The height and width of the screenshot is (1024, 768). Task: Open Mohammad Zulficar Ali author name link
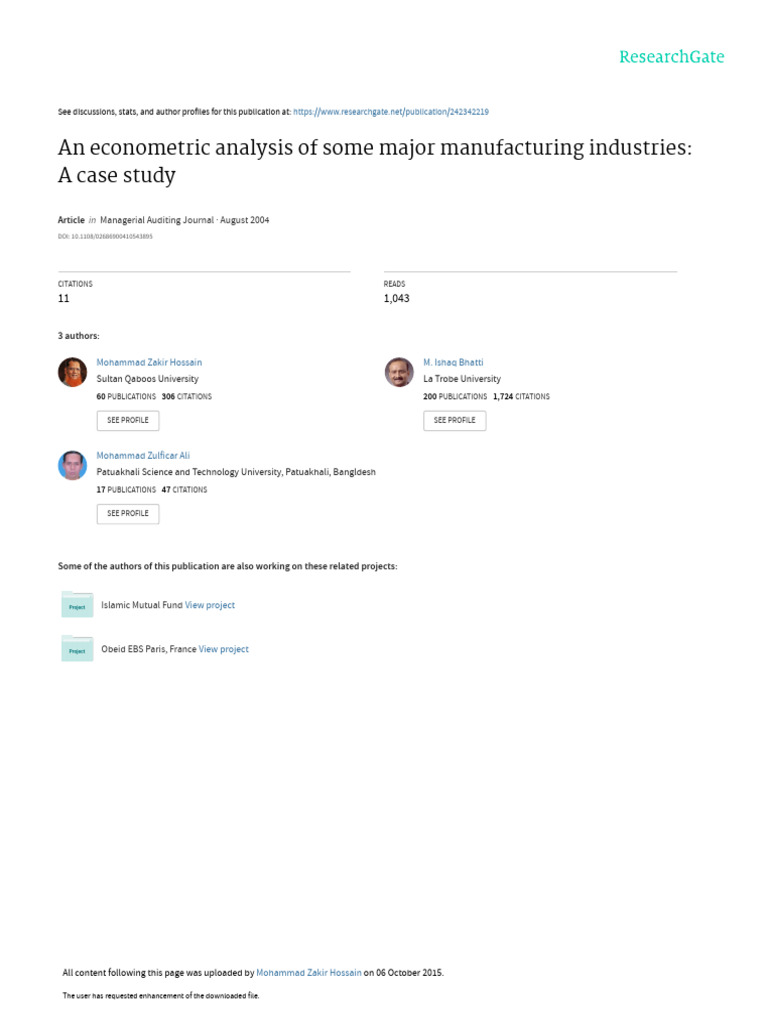(x=143, y=455)
